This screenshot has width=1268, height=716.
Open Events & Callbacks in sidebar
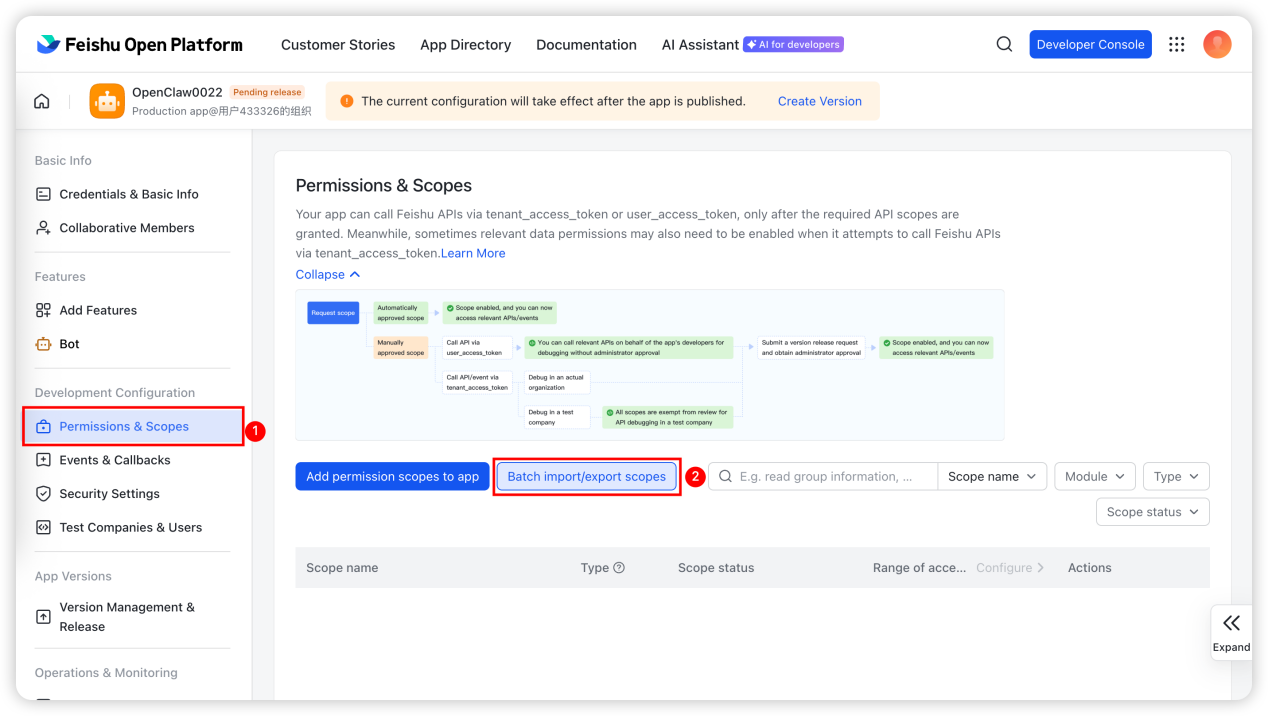[x=114, y=460]
